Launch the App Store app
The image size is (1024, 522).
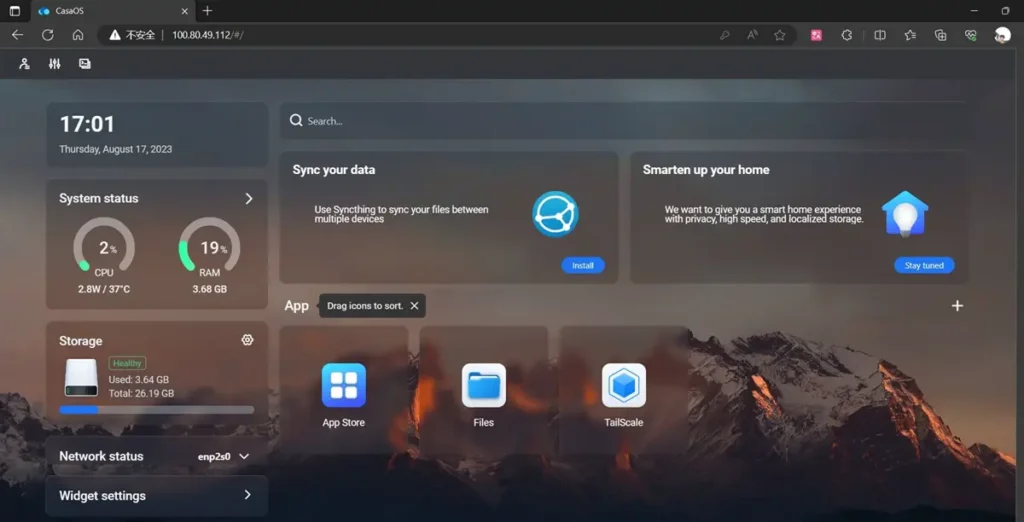click(344, 385)
